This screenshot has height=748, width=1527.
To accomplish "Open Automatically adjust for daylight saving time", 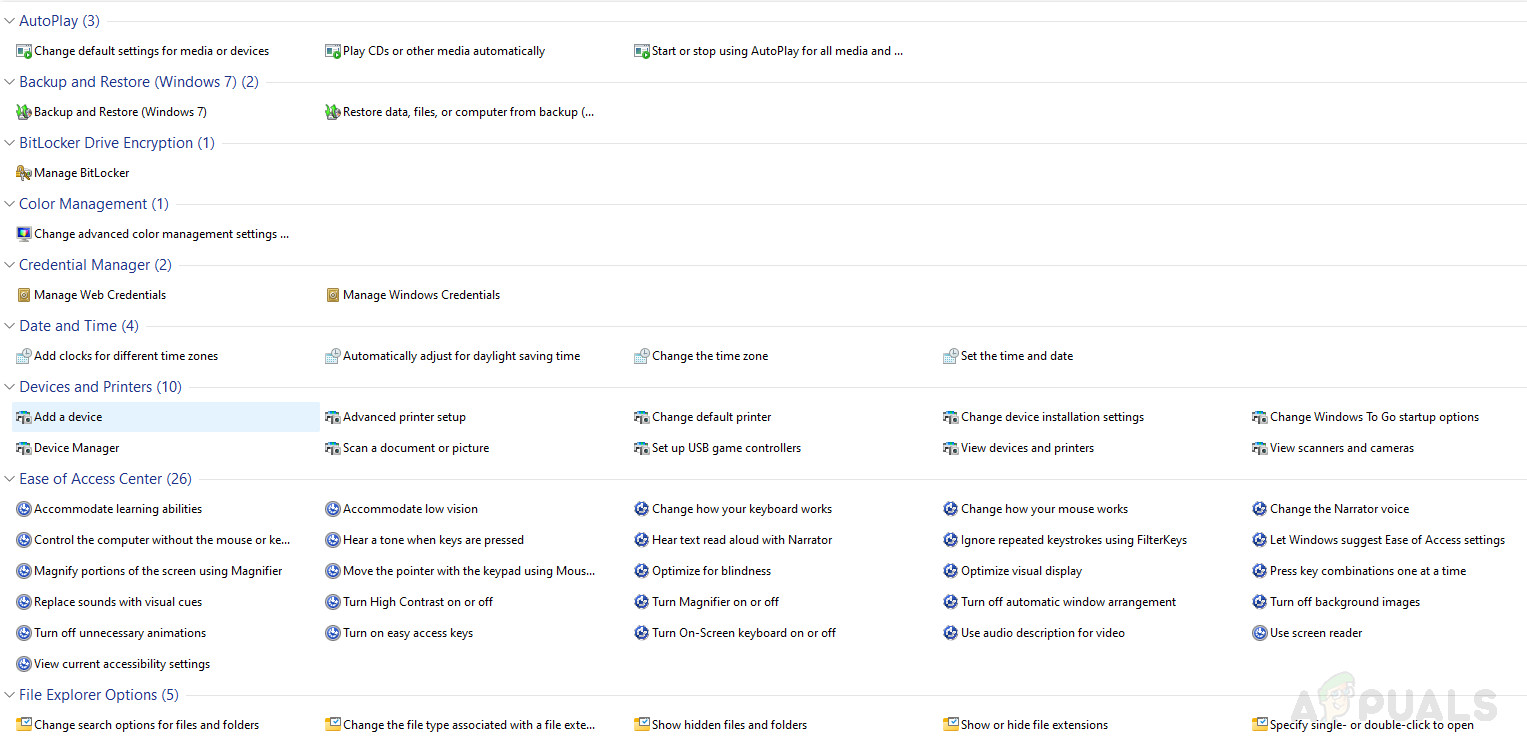I will click(x=461, y=356).
